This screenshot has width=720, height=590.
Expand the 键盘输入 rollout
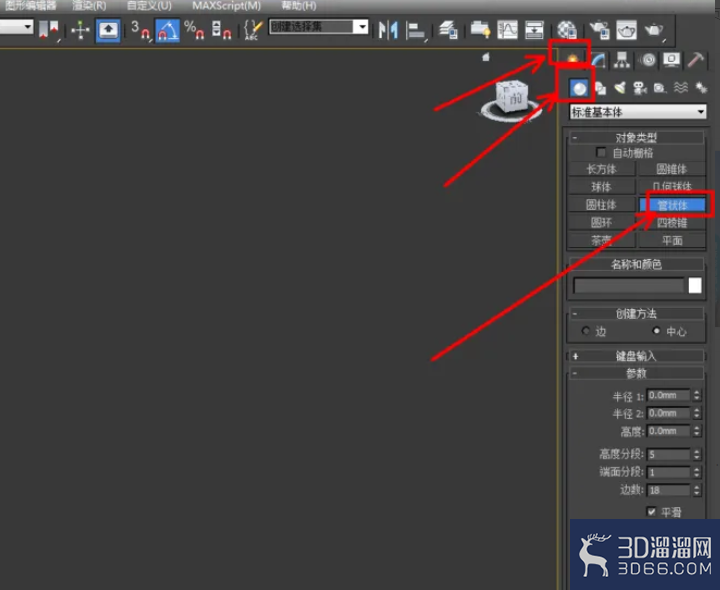point(636,356)
